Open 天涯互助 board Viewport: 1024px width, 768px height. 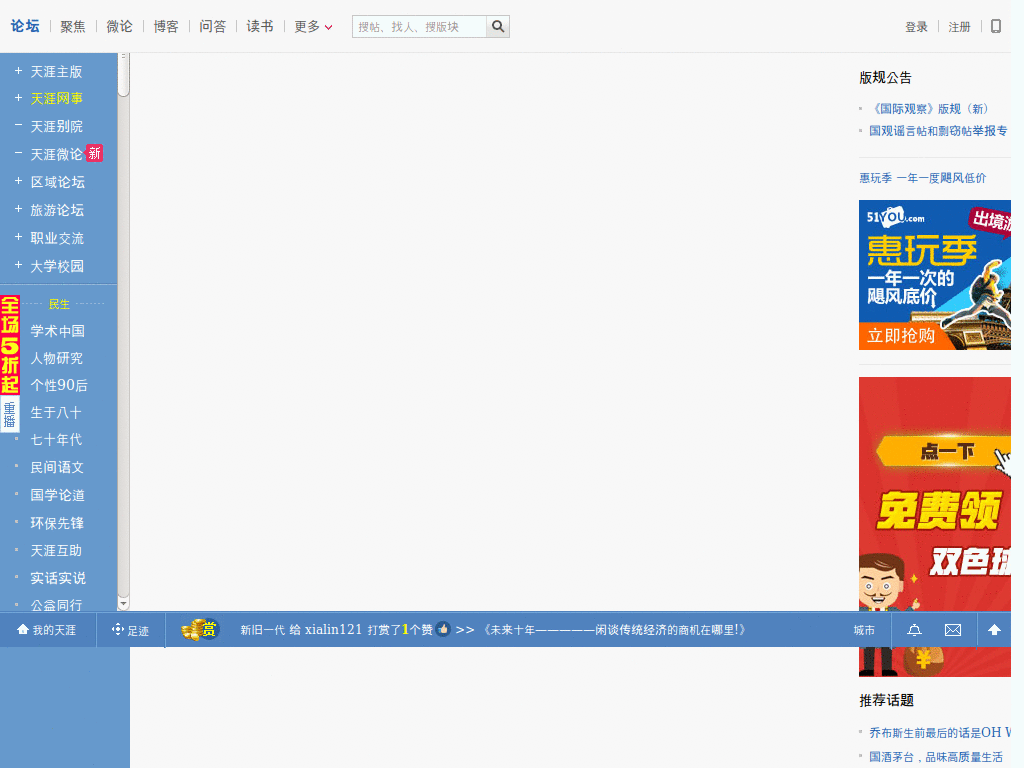(x=56, y=551)
